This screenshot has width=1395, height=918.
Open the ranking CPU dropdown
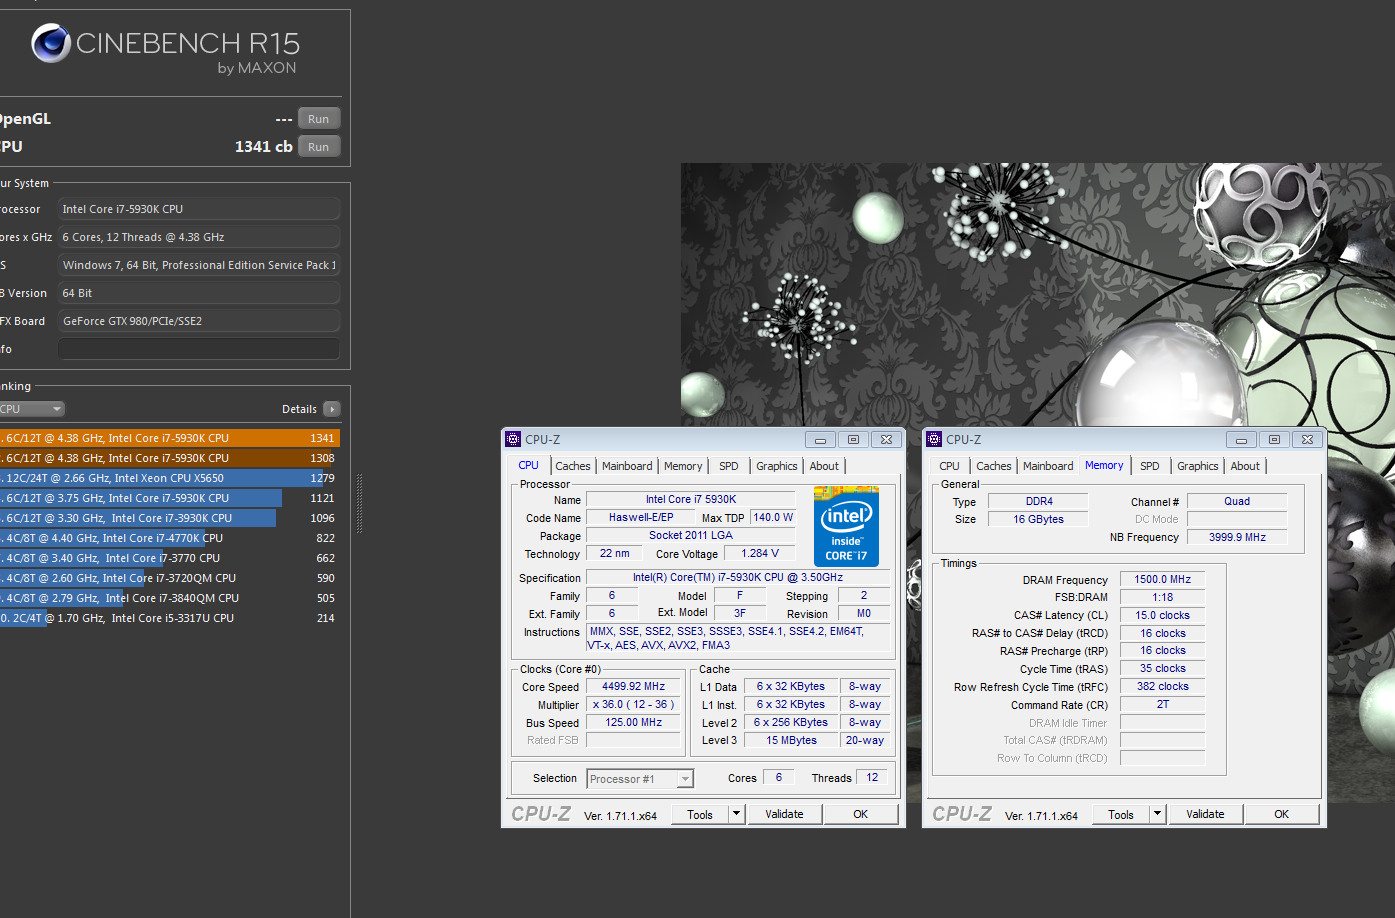click(32, 409)
